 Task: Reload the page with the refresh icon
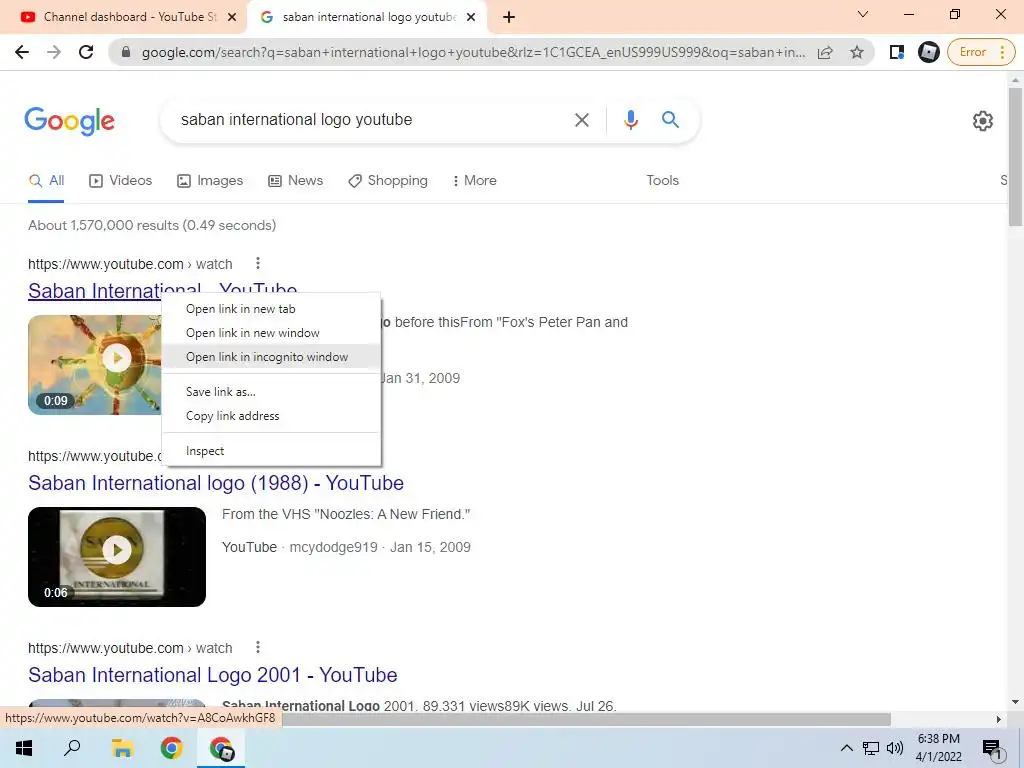86,52
